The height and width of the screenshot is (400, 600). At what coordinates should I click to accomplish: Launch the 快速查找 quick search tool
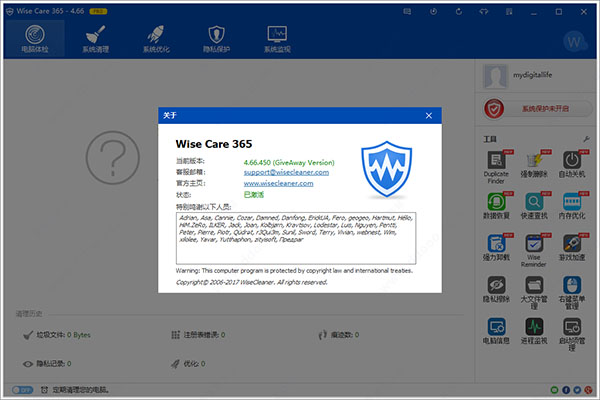coord(534,206)
